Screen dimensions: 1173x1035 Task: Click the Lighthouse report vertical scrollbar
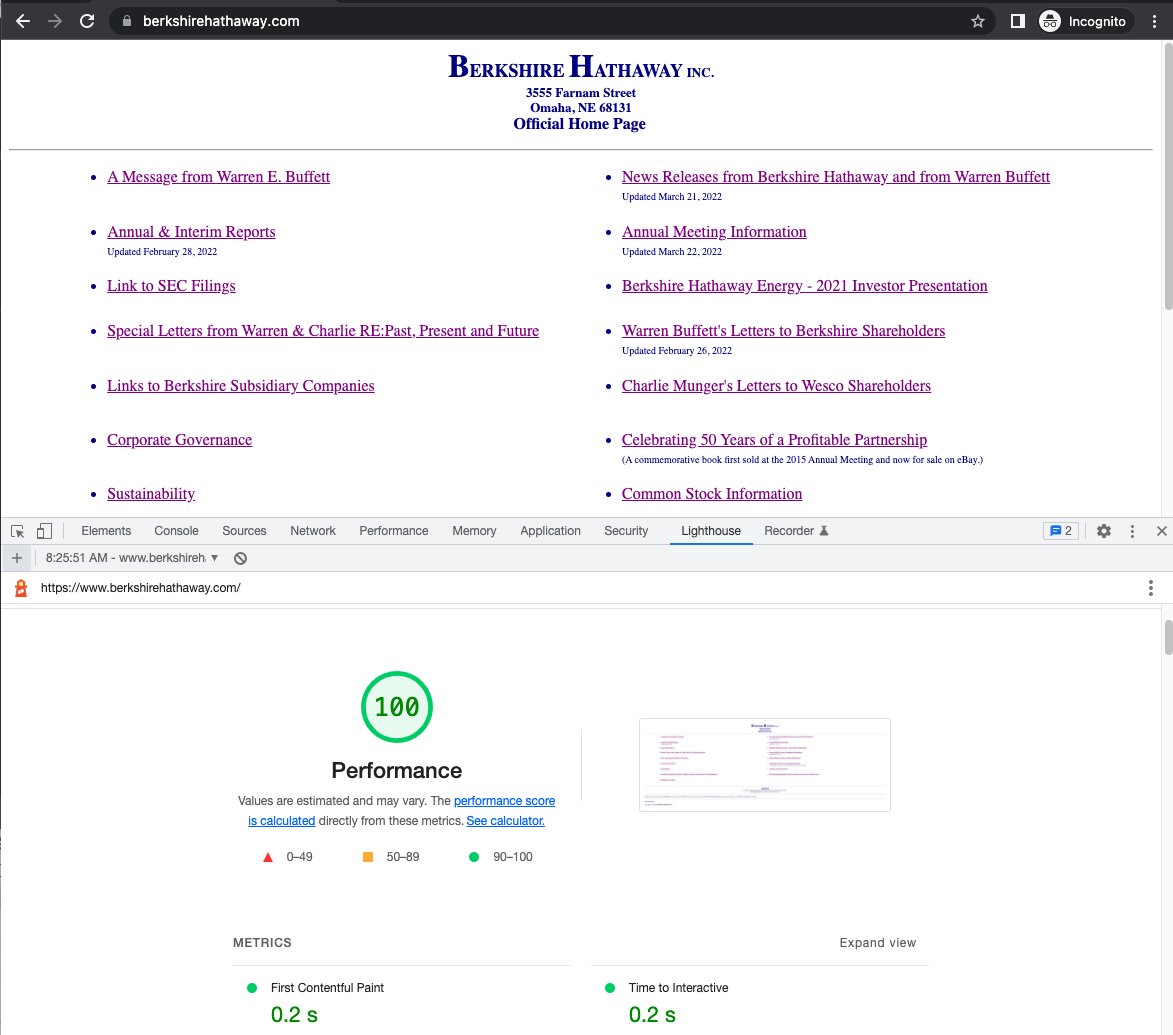coord(1168,636)
